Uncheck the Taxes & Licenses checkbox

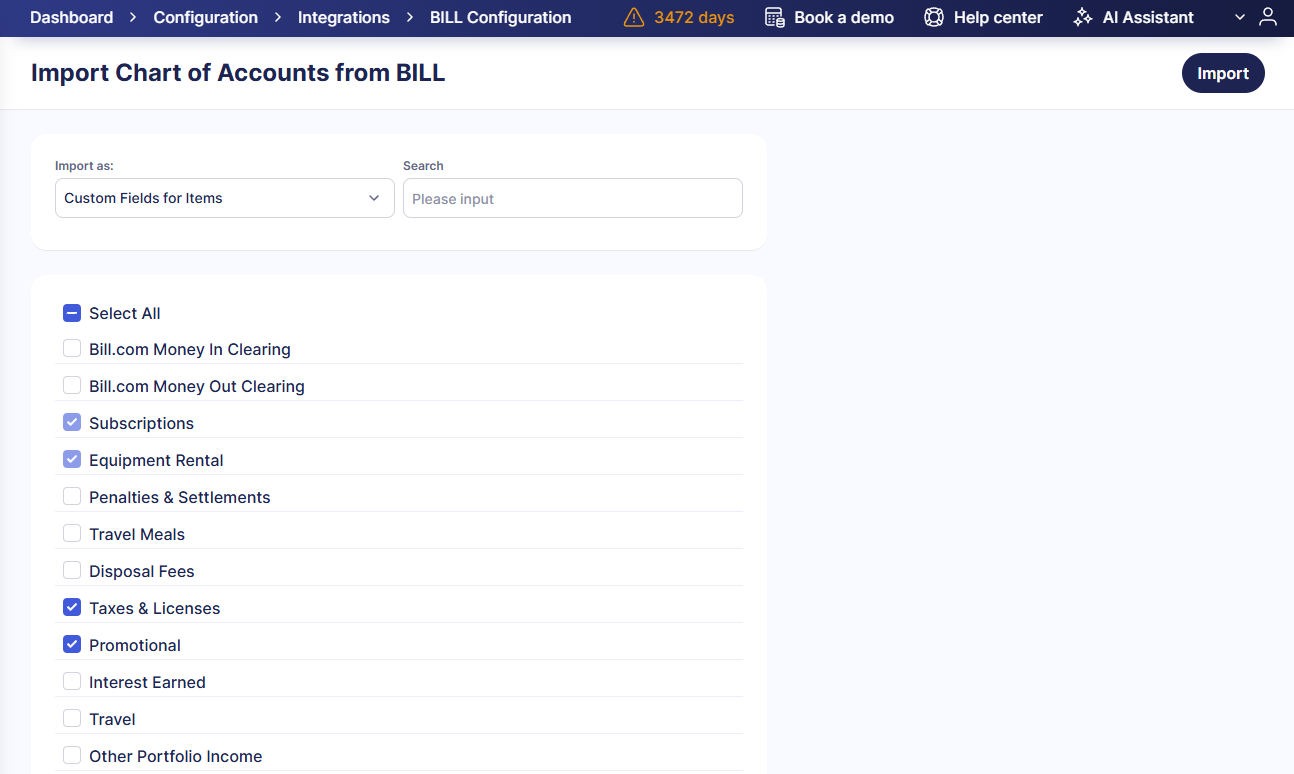point(72,608)
